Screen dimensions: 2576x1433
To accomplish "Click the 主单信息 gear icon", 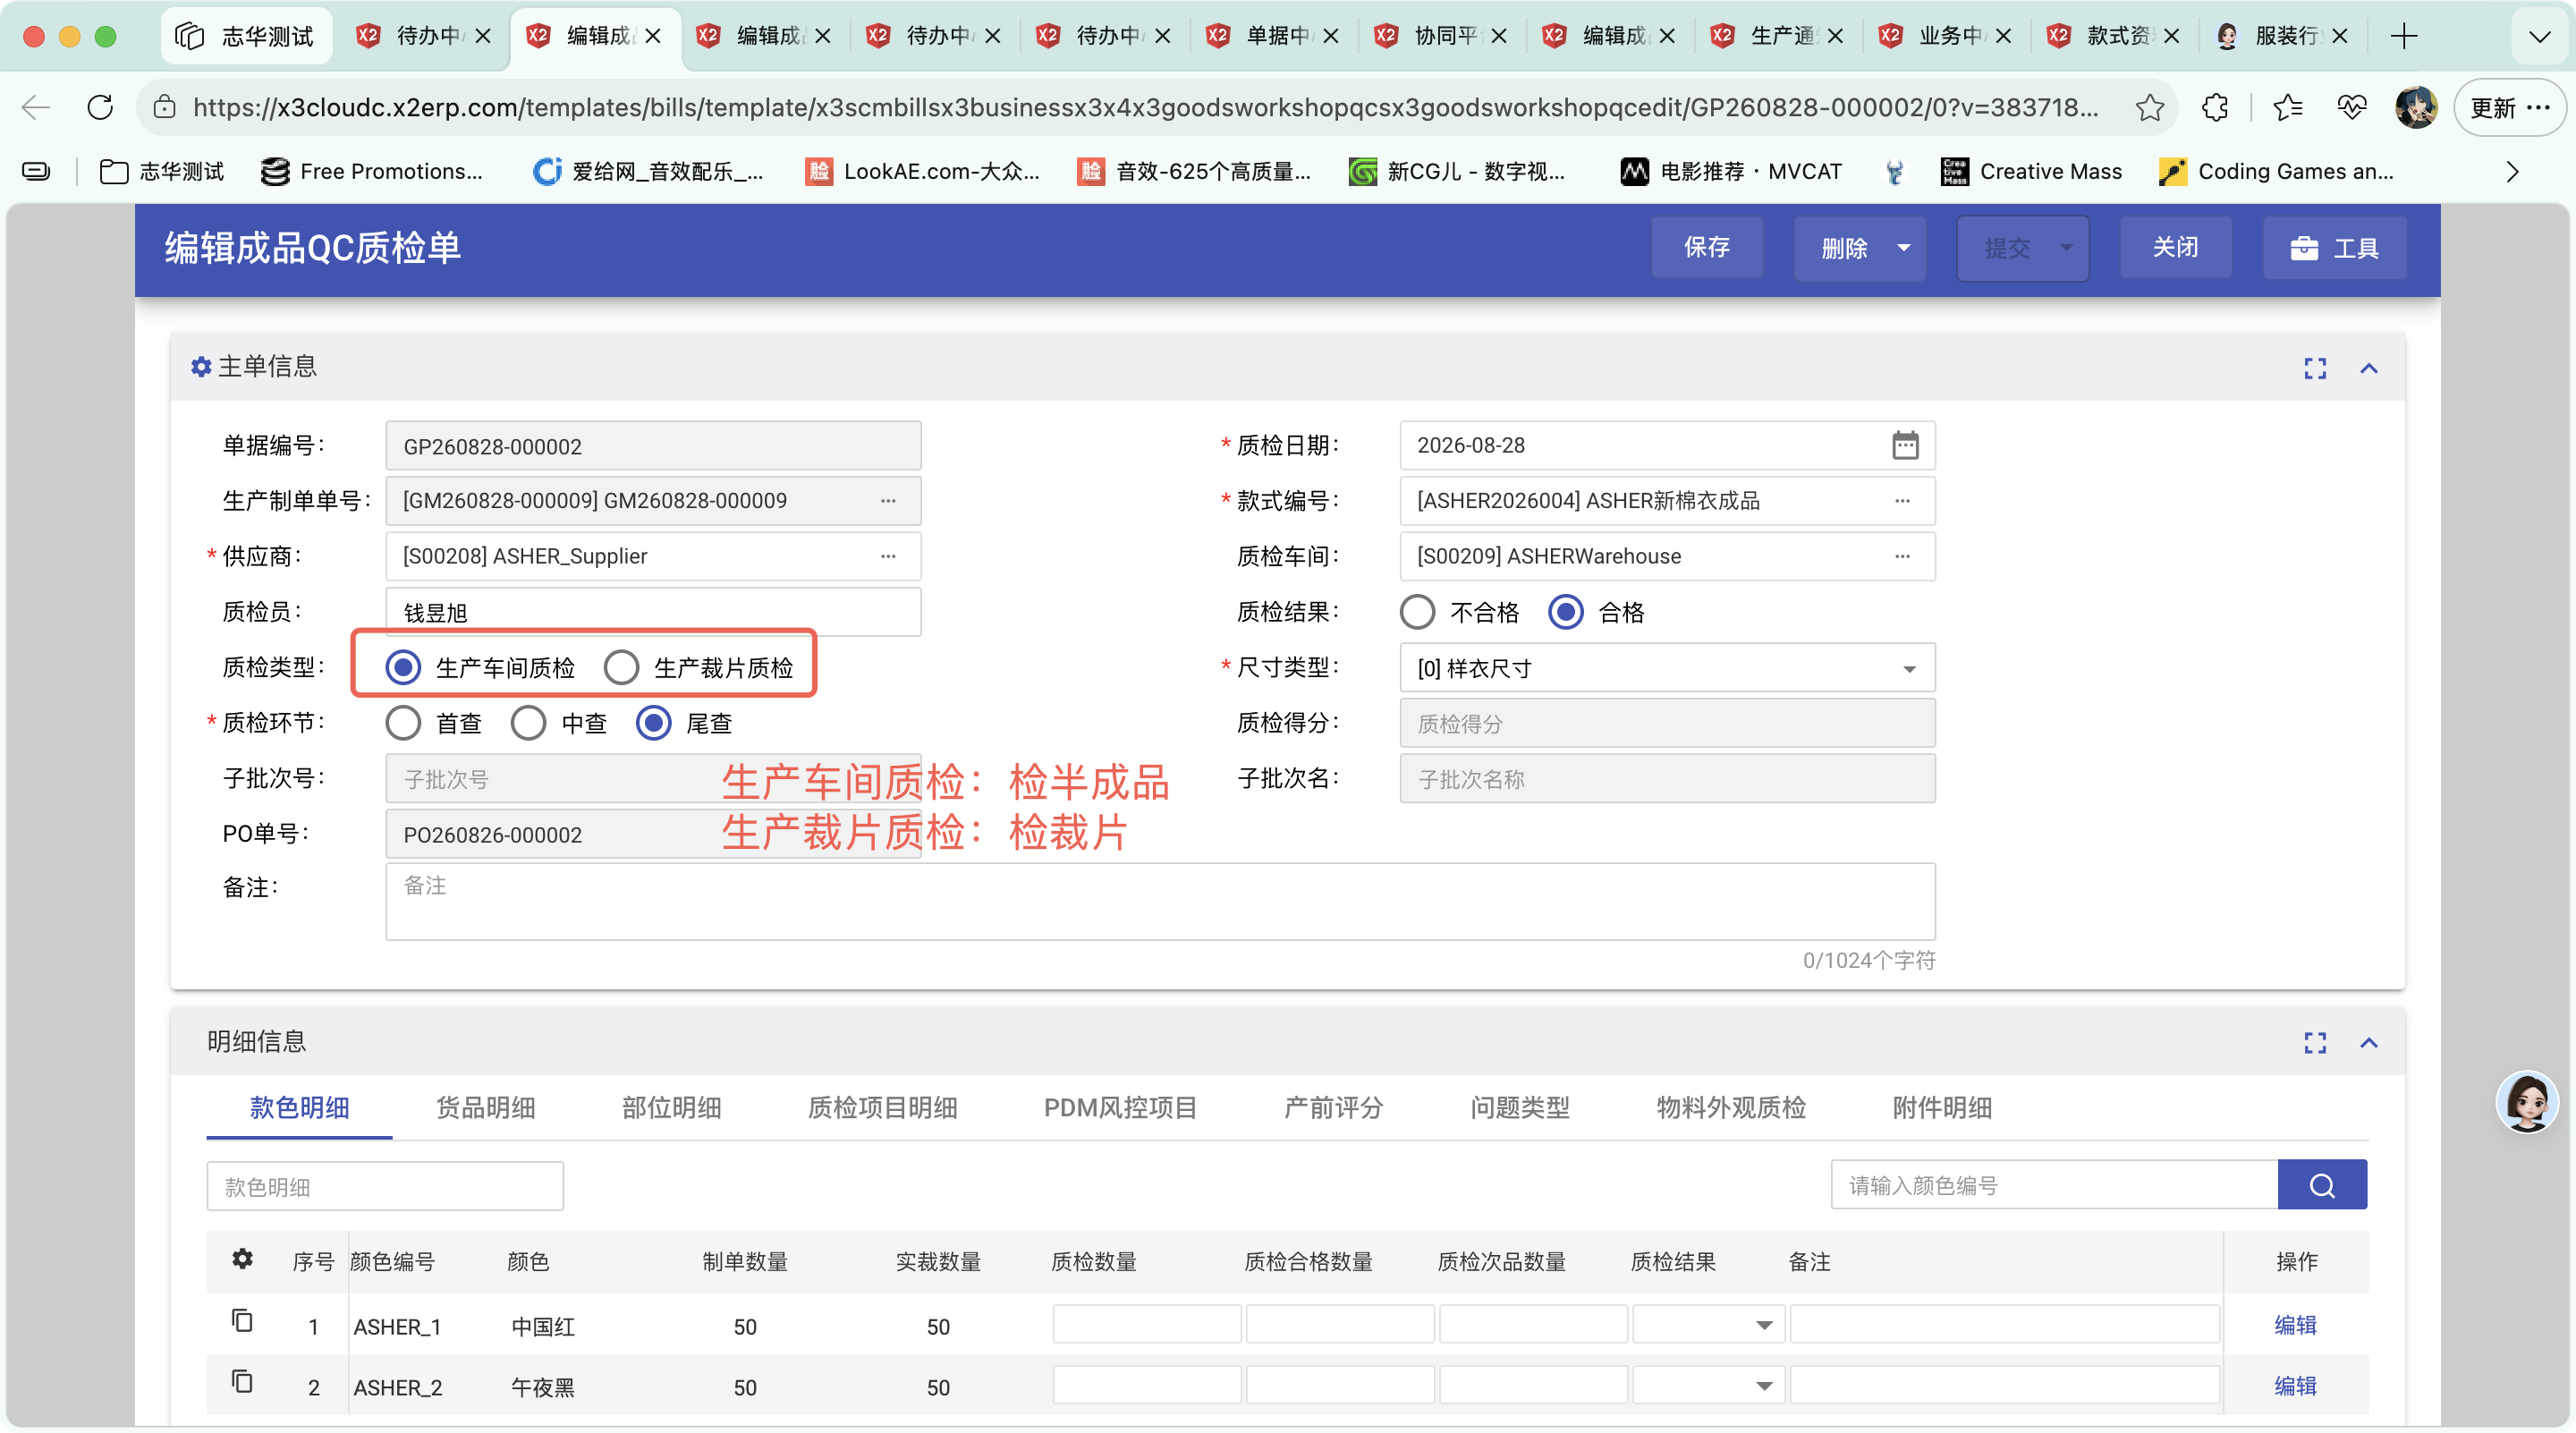I will pos(201,367).
